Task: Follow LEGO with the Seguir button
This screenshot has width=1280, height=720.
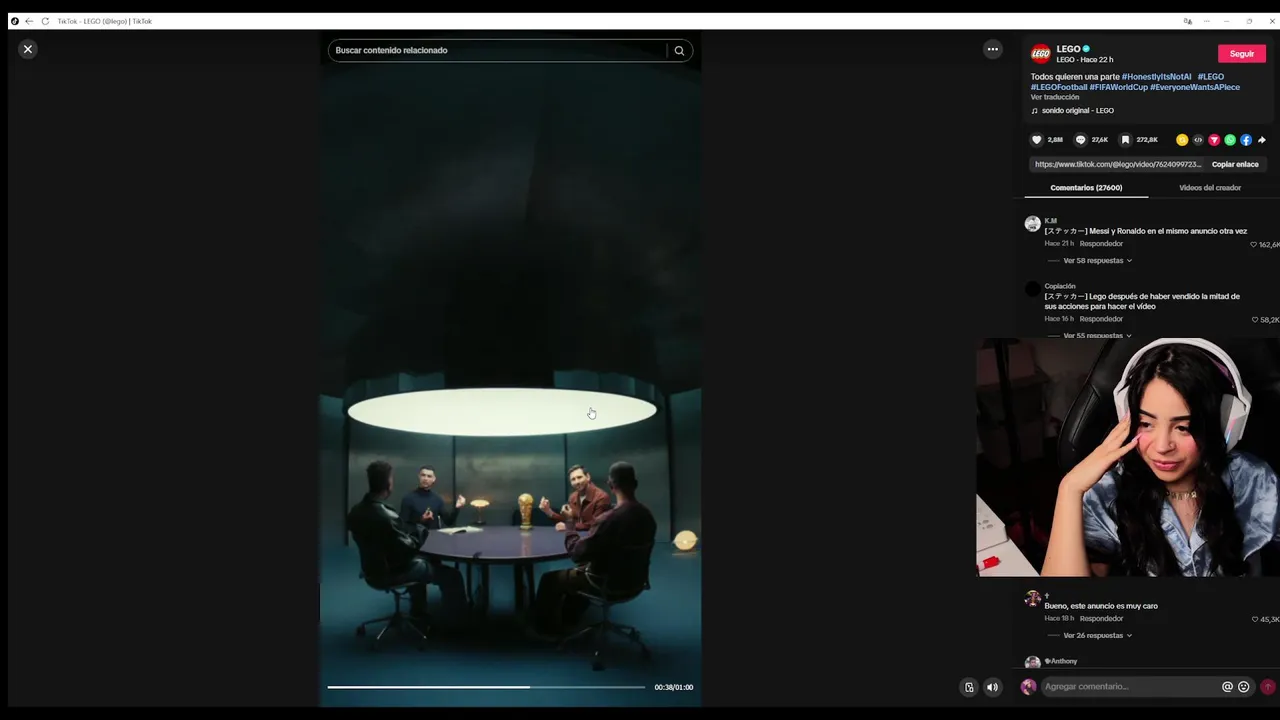Action: click(x=1242, y=54)
